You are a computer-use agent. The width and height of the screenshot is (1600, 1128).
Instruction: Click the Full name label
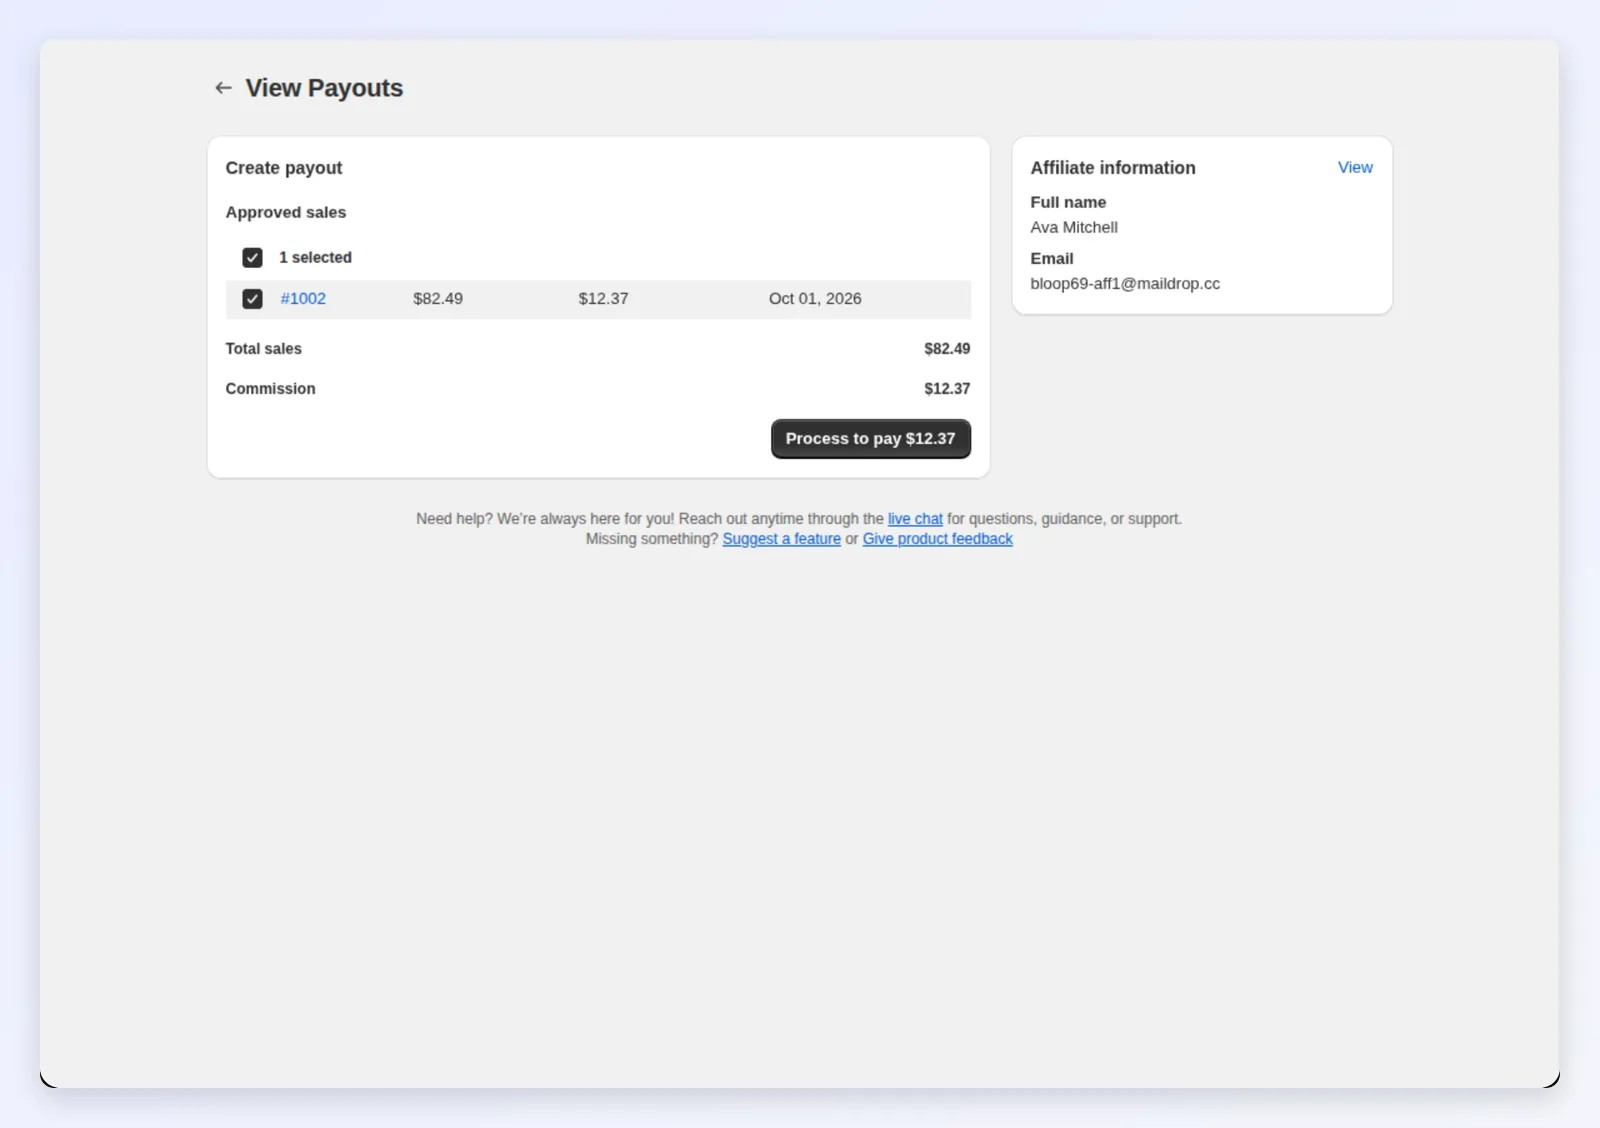[x=1068, y=202]
